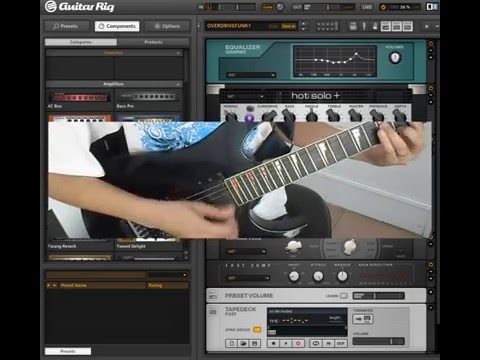Open the preset dropdown above Fast Comp

click(246, 252)
